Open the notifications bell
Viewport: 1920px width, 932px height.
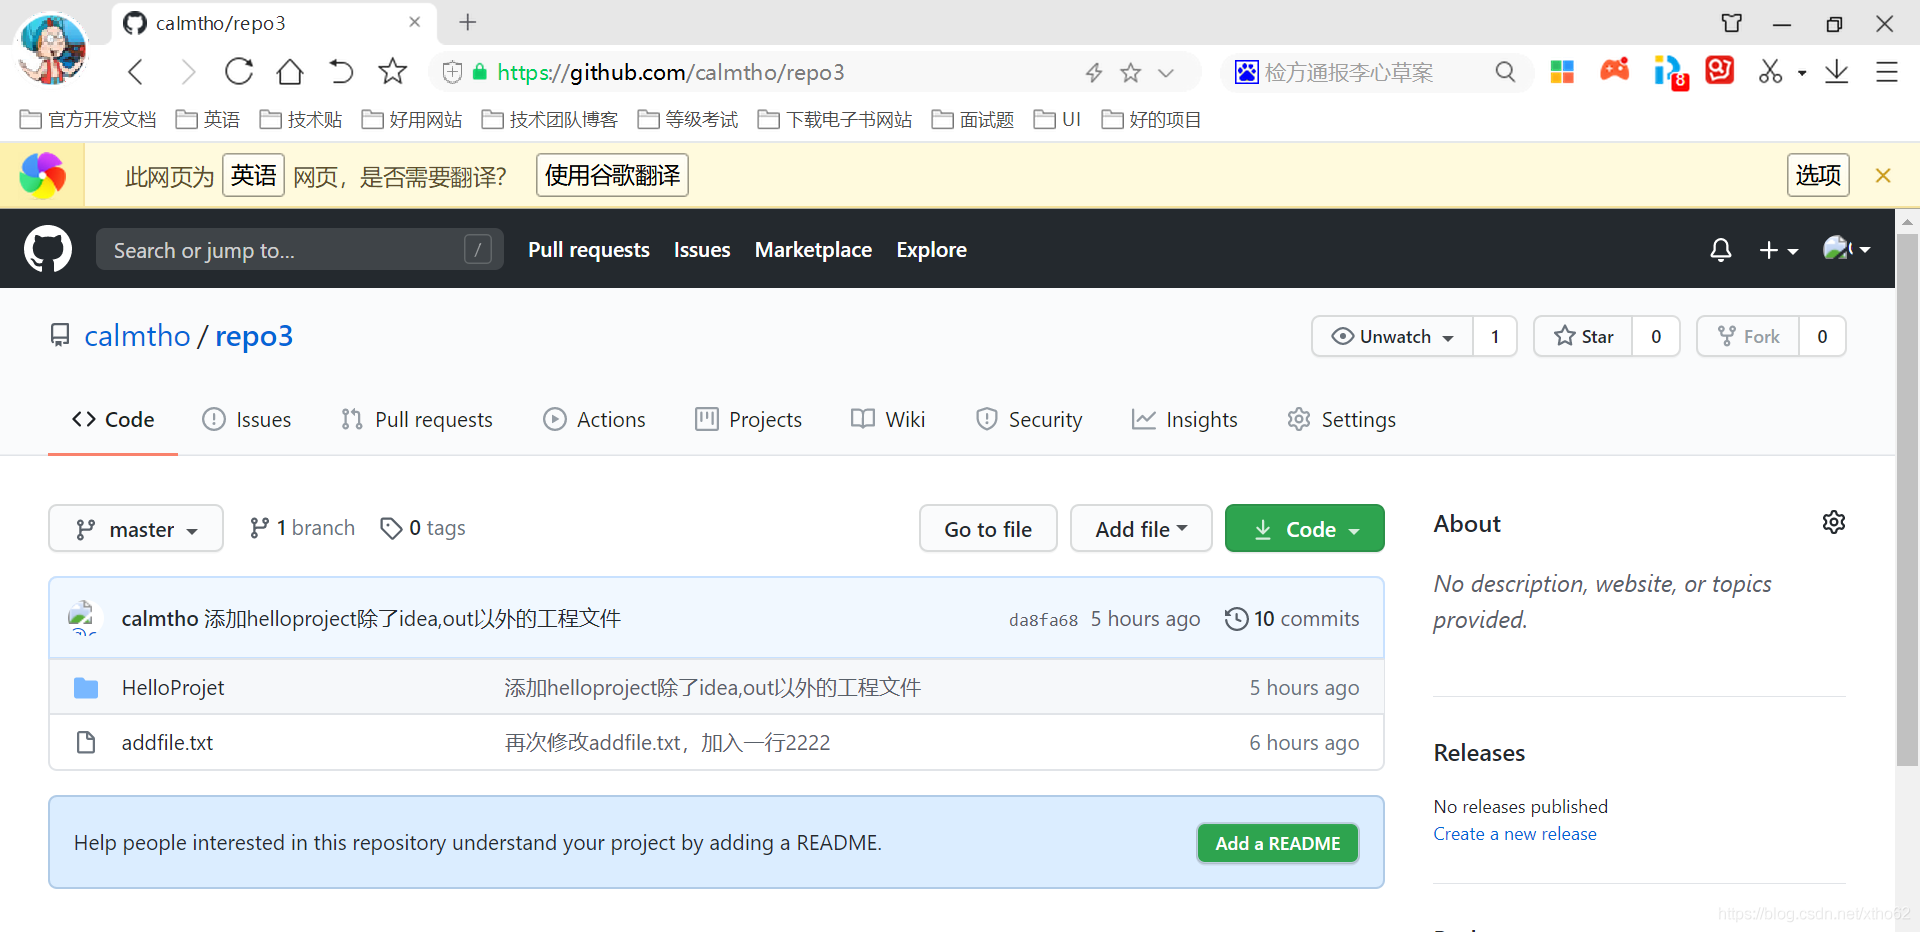pyautogui.click(x=1720, y=249)
